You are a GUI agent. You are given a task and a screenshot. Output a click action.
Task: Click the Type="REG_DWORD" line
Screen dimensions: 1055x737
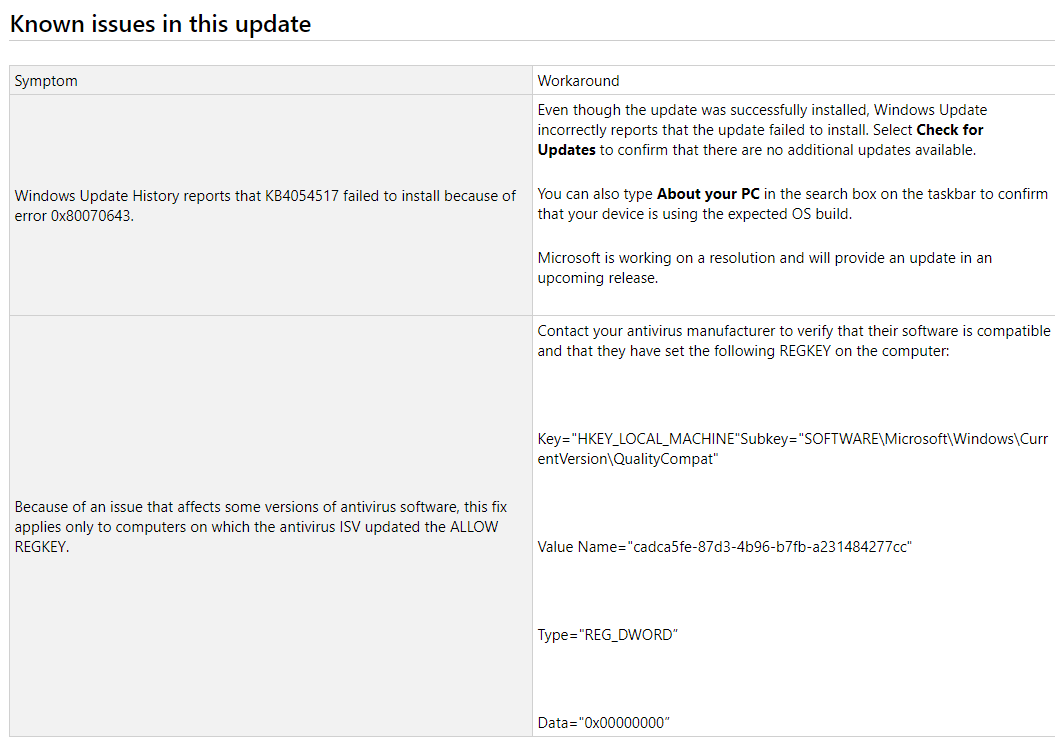click(608, 635)
